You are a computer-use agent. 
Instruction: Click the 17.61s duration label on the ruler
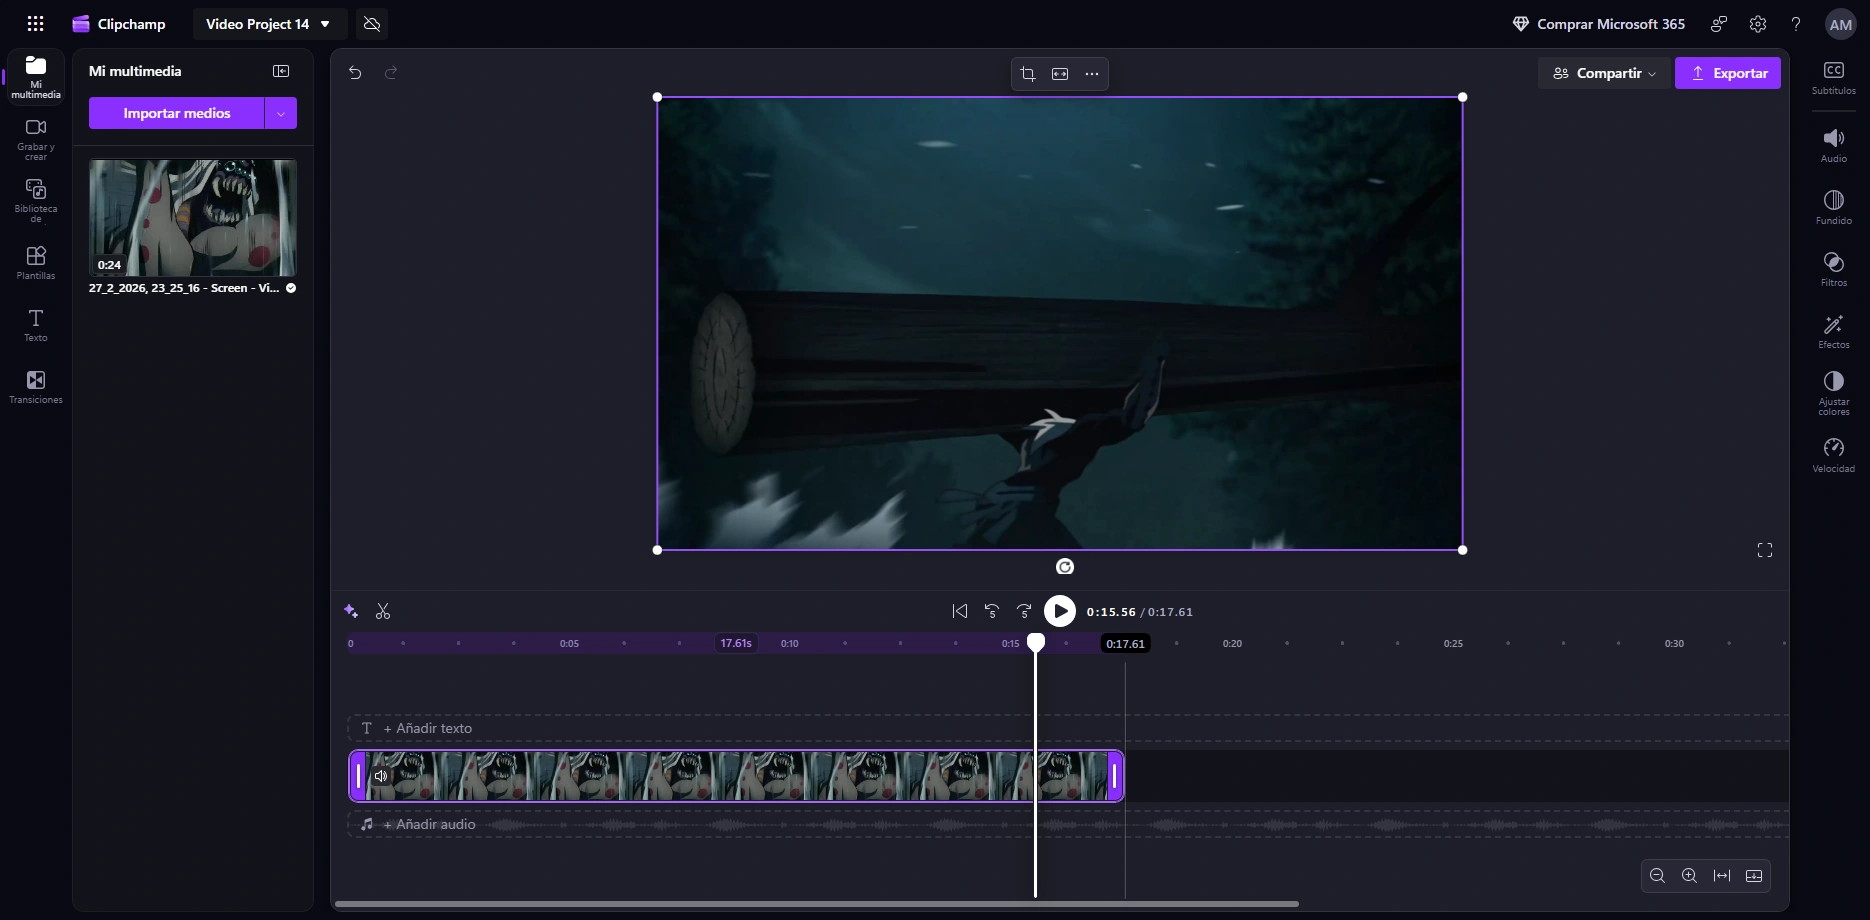pyautogui.click(x=736, y=643)
